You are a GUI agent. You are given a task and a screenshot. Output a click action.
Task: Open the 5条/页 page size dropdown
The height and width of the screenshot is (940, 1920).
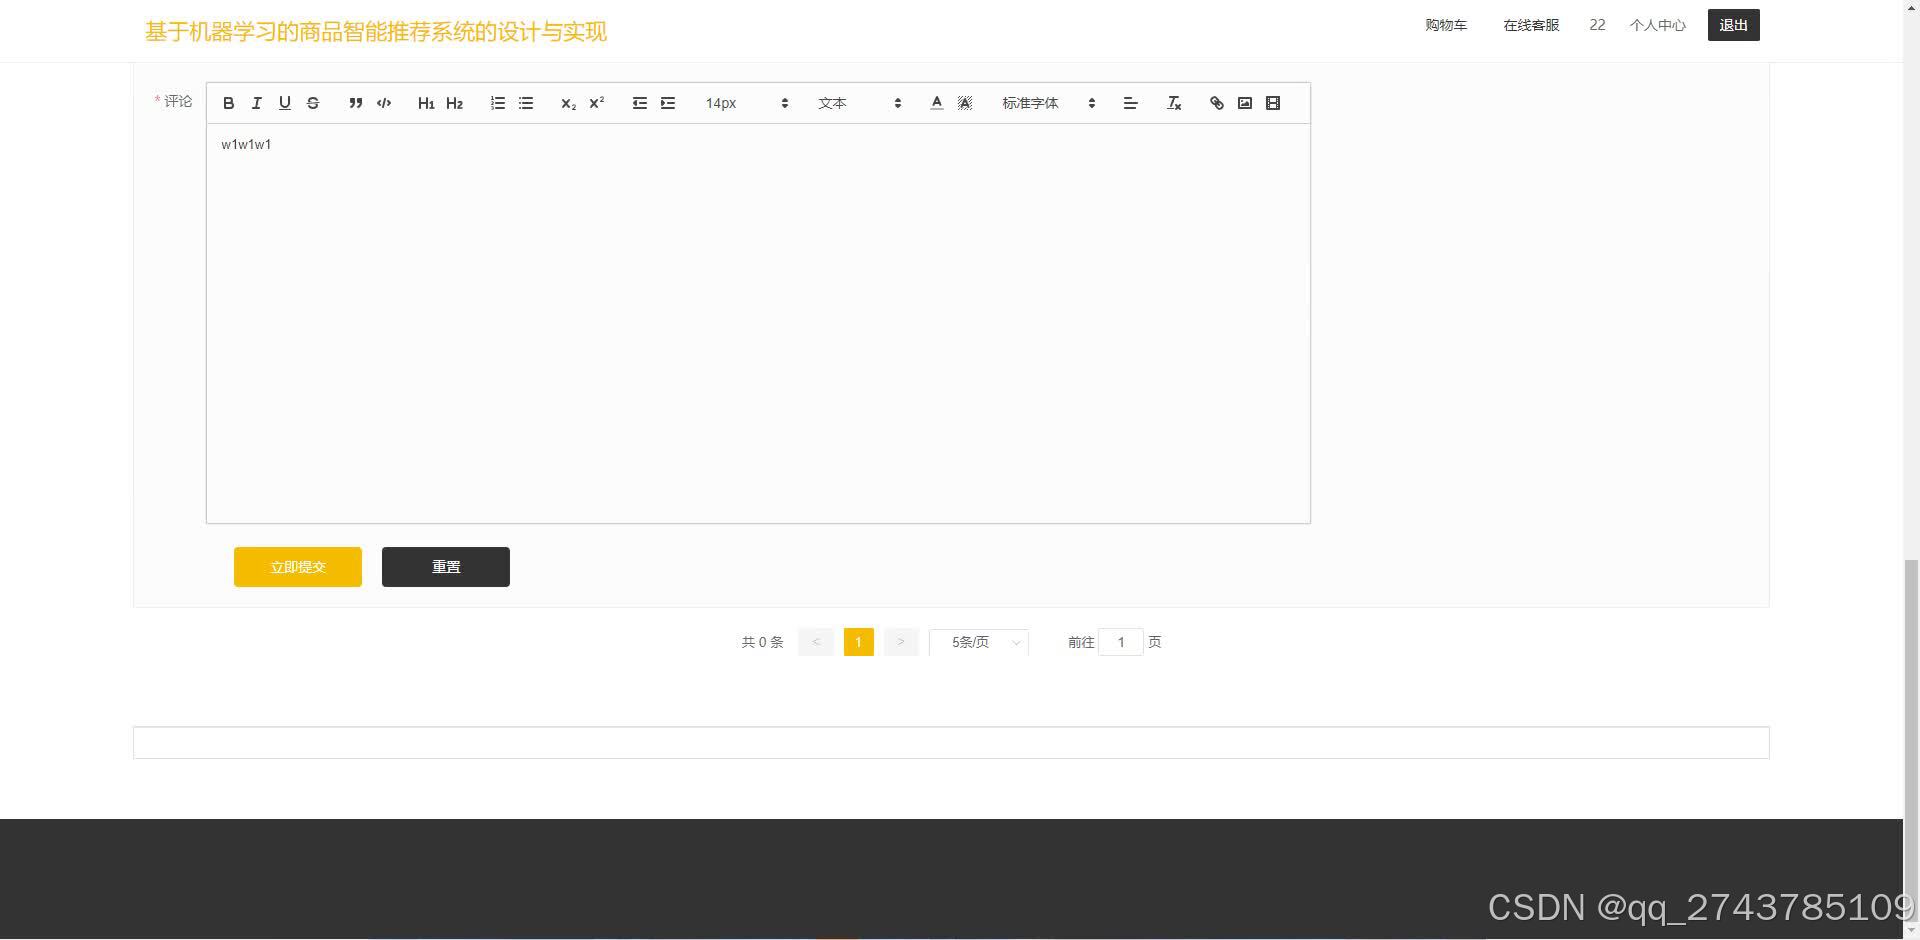point(979,642)
